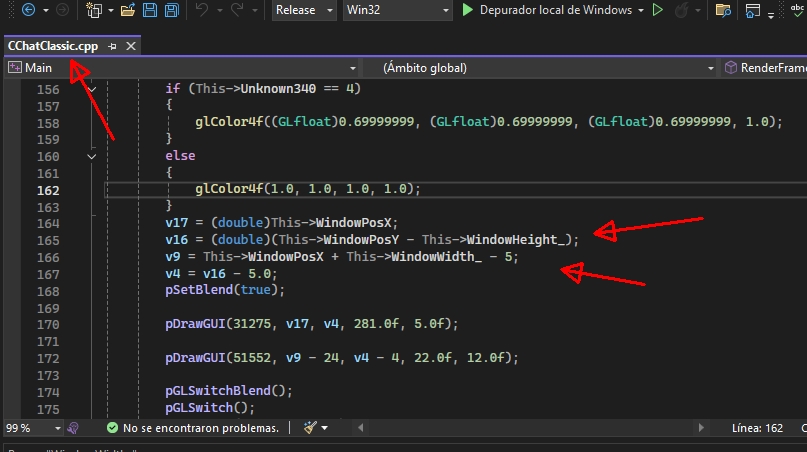Click the v9 WindowWidth_ assignment line
807x452 pixels.
coord(342,257)
